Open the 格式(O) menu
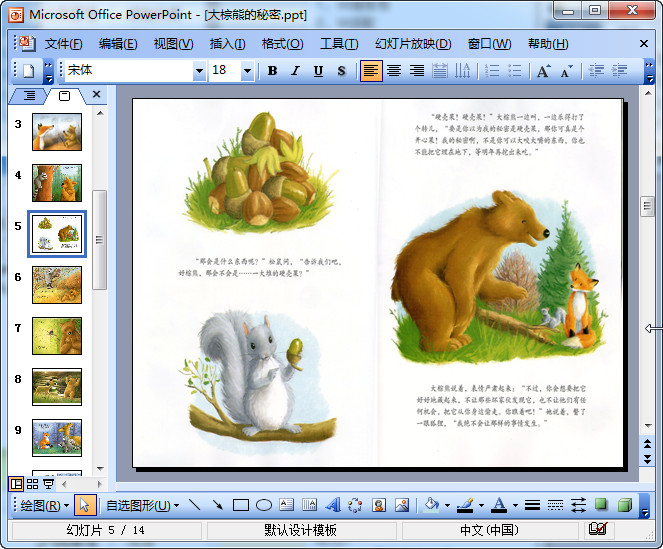This screenshot has height=549, width=663. tap(282, 44)
